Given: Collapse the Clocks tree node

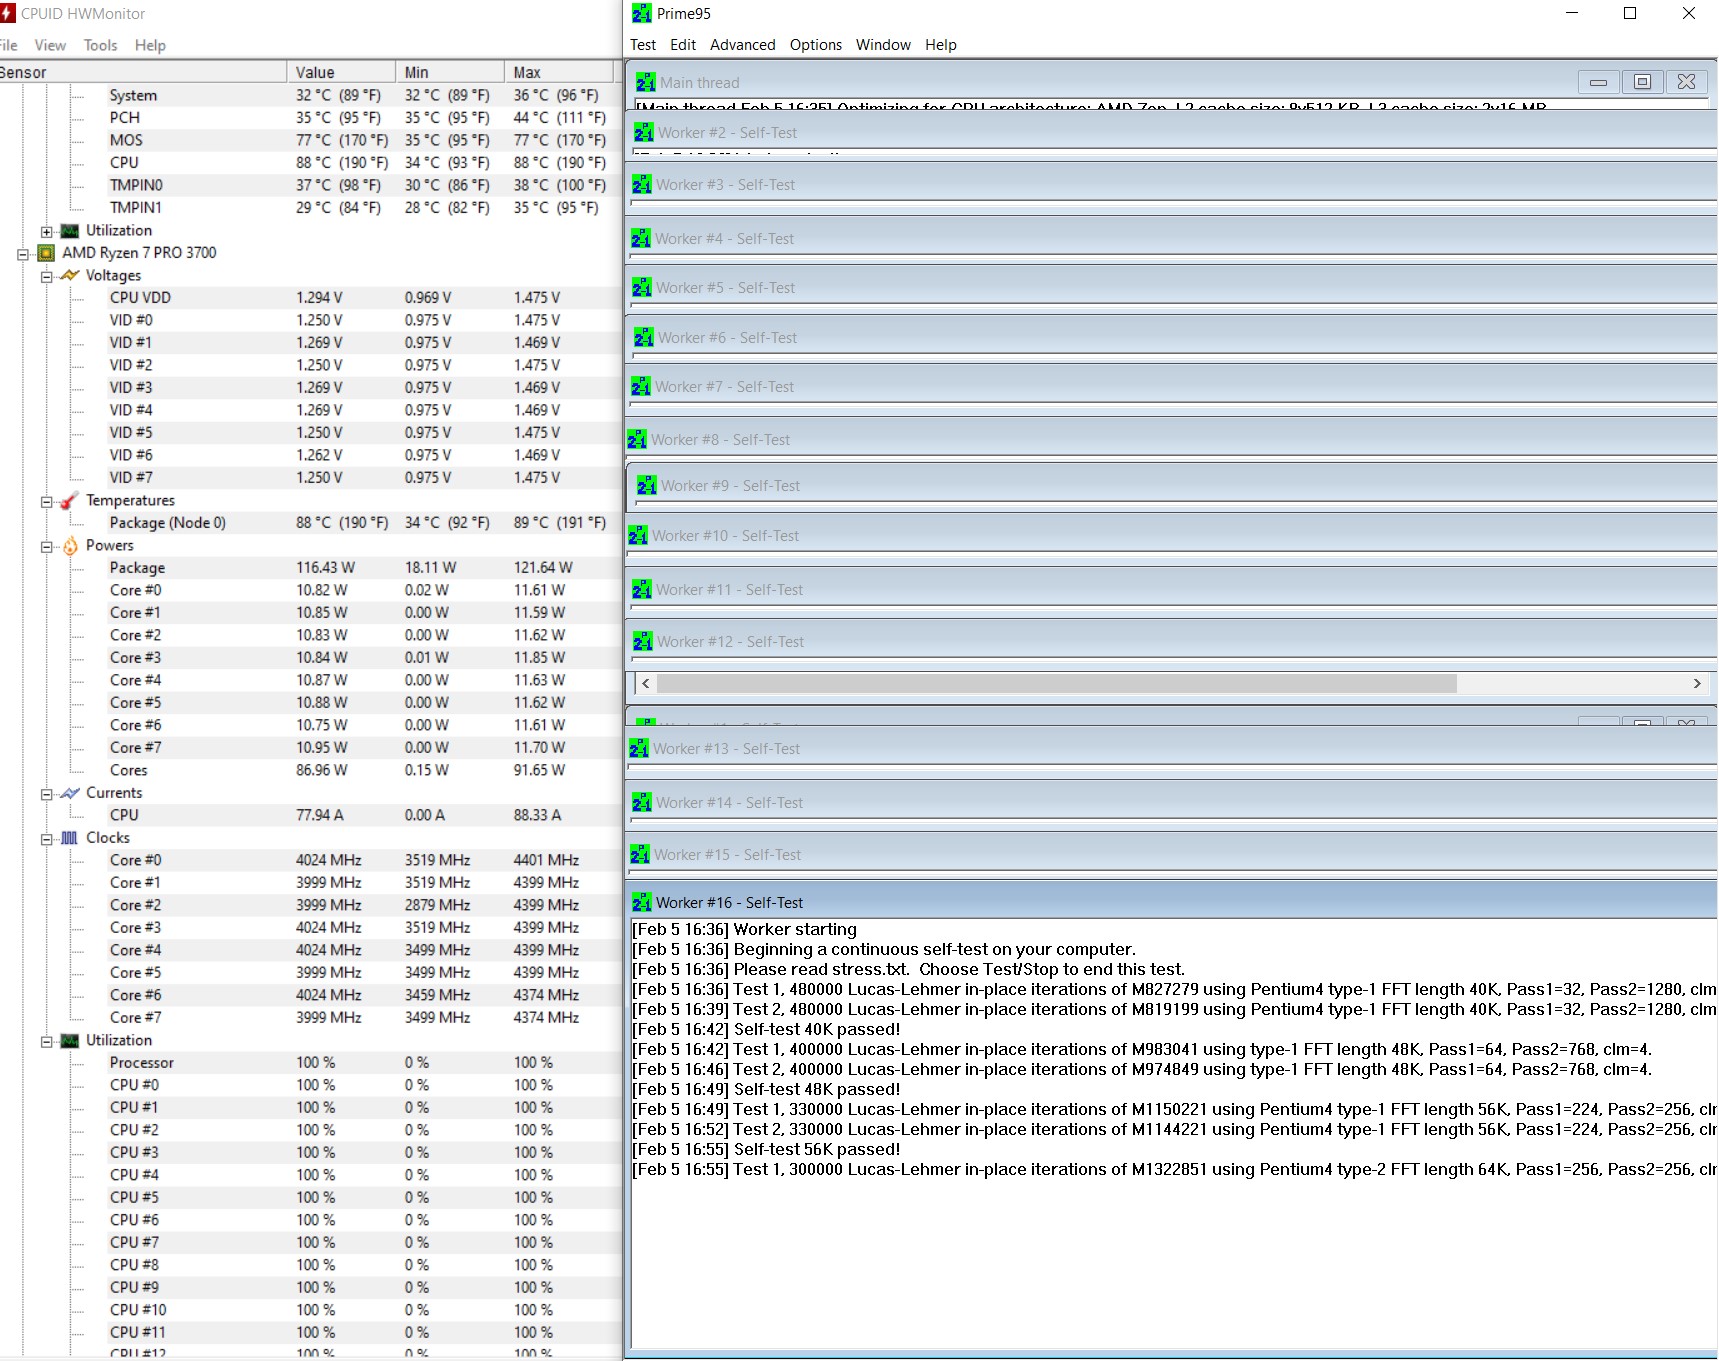Looking at the screenshot, I should pos(46,839).
